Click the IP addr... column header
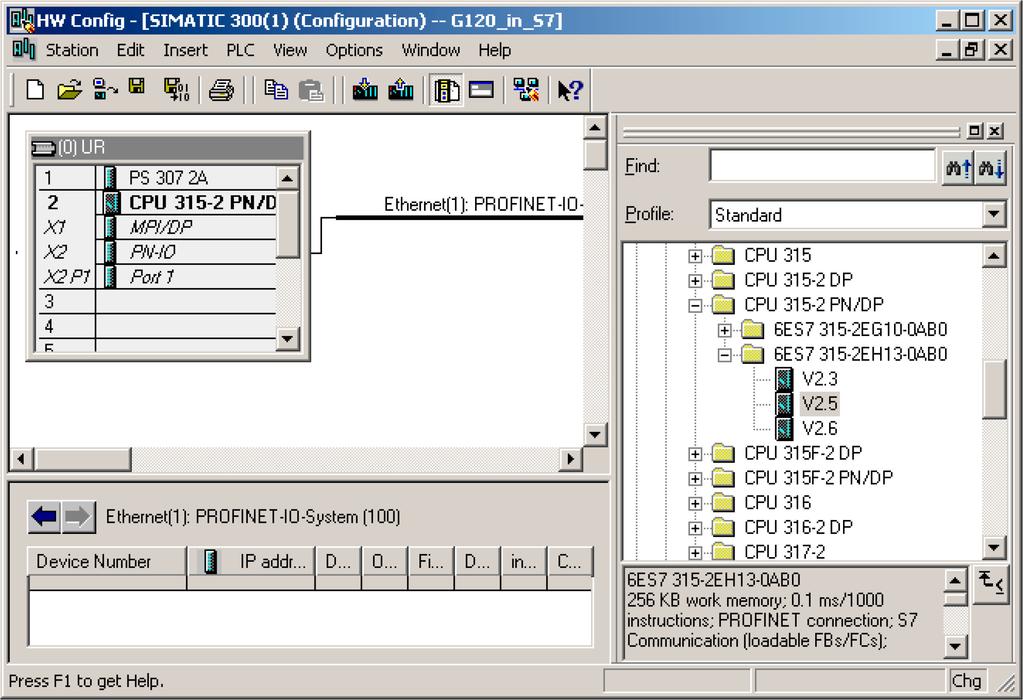 point(251,561)
